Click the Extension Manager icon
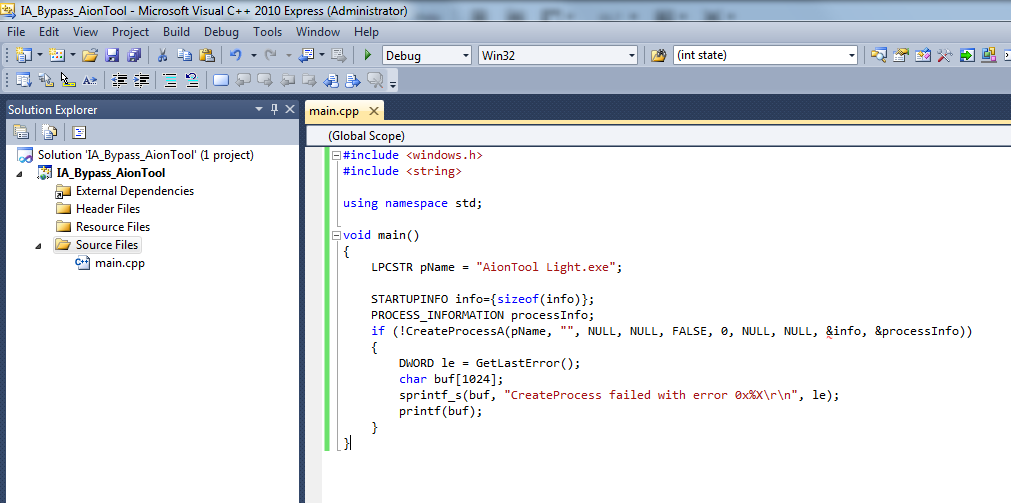 pyautogui.click(x=988, y=55)
